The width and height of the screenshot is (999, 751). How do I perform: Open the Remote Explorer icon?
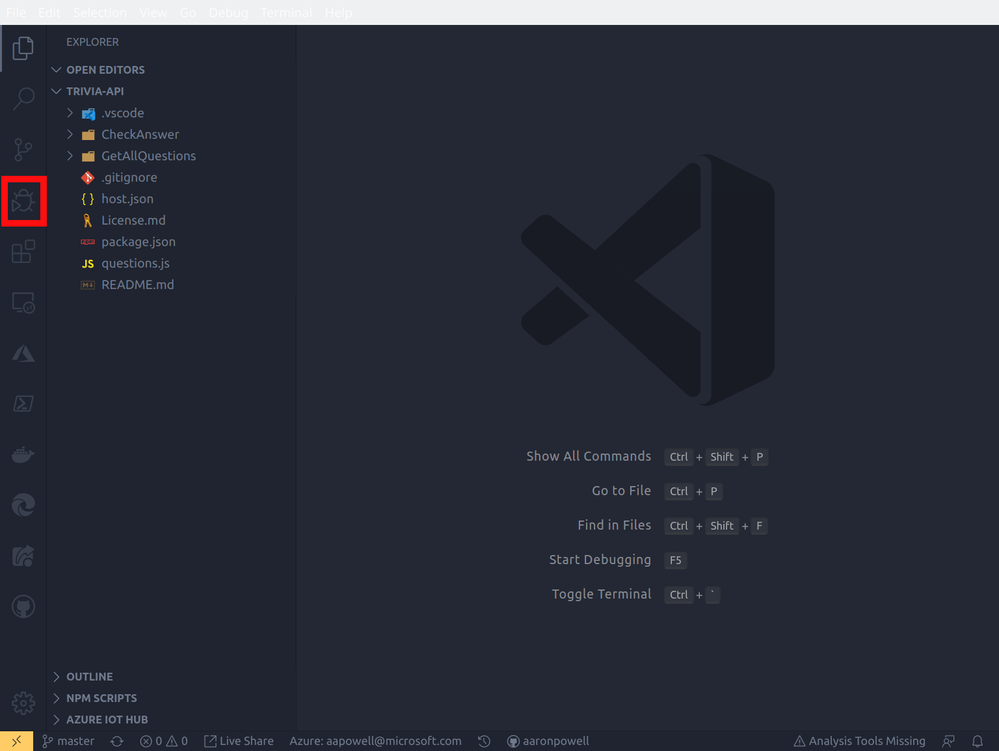coord(23,303)
